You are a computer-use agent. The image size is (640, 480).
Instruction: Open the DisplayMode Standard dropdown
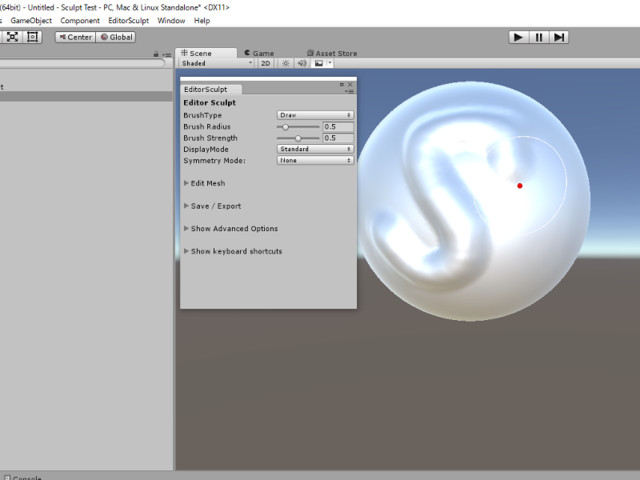(x=315, y=149)
